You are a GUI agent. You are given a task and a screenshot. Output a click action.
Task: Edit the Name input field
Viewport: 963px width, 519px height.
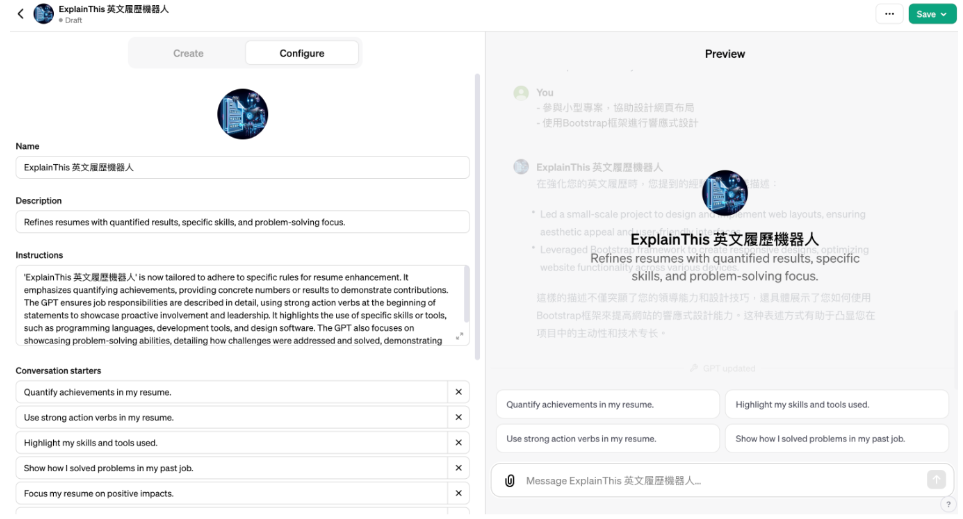[243, 168]
